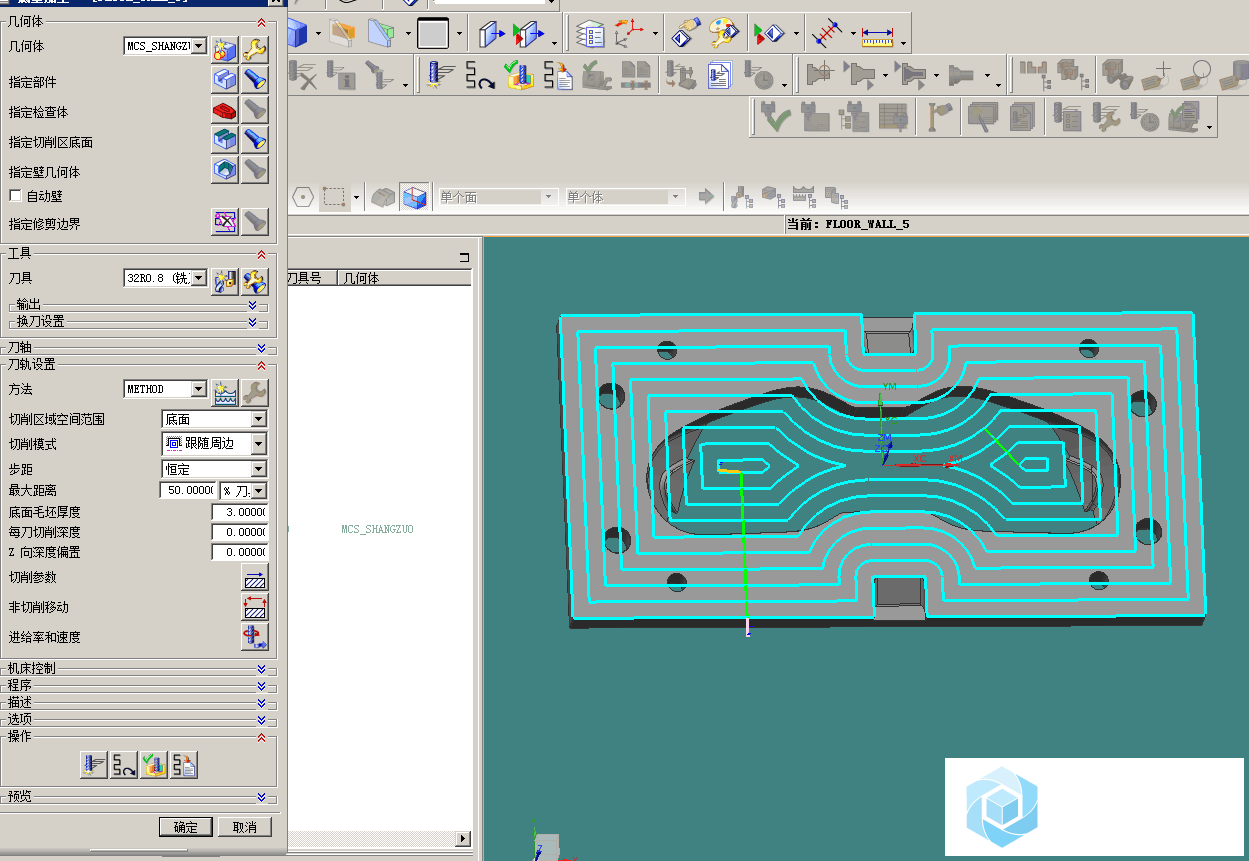1249x861 pixels.
Task: Click the 指定壁几何体 select icon
Action: tap(225, 170)
